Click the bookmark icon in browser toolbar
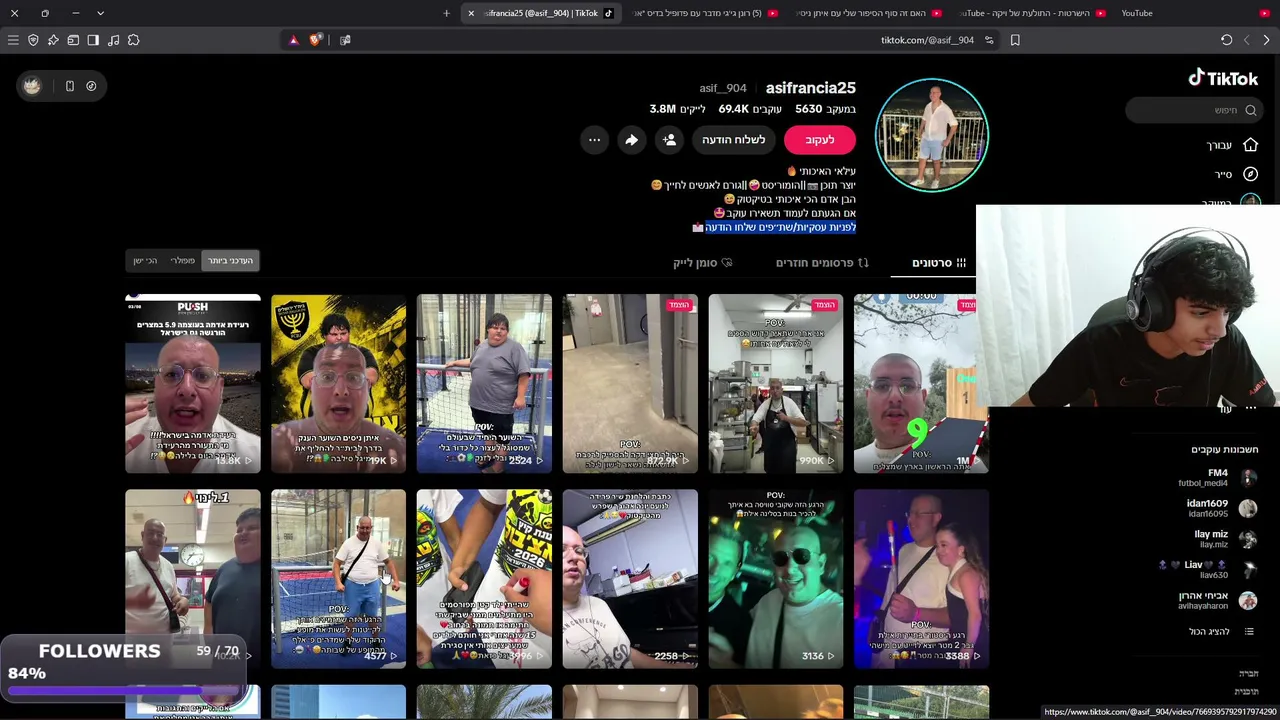The image size is (1280, 720). 1015,40
